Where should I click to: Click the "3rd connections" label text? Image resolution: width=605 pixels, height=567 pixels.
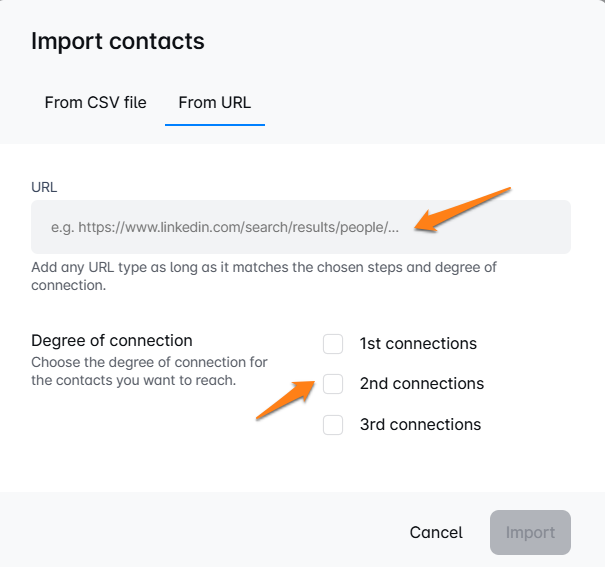point(420,425)
